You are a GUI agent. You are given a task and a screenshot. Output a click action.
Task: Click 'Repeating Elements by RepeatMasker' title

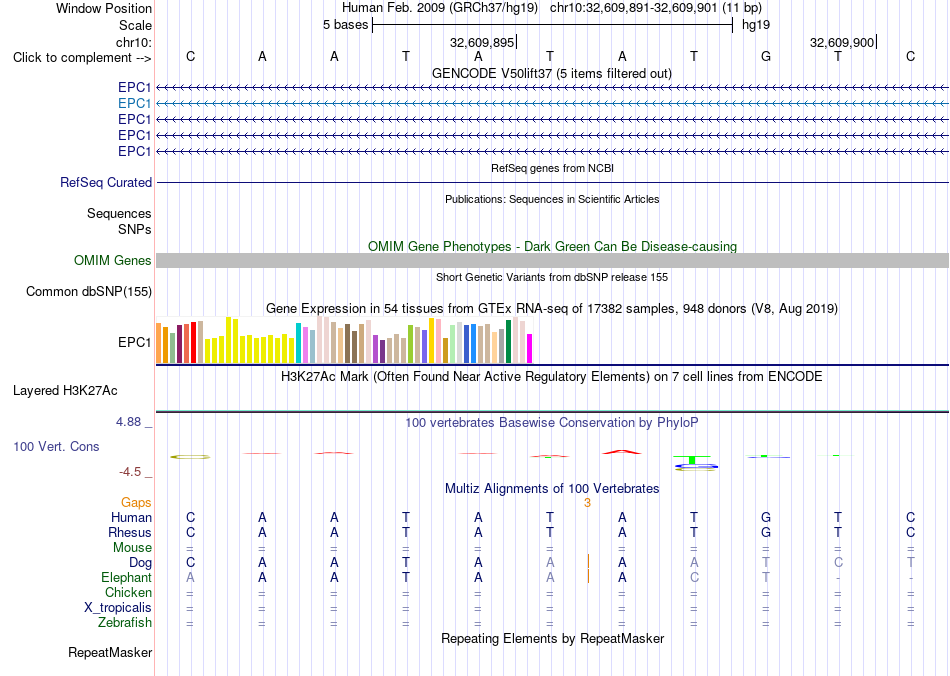tap(552, 638)
